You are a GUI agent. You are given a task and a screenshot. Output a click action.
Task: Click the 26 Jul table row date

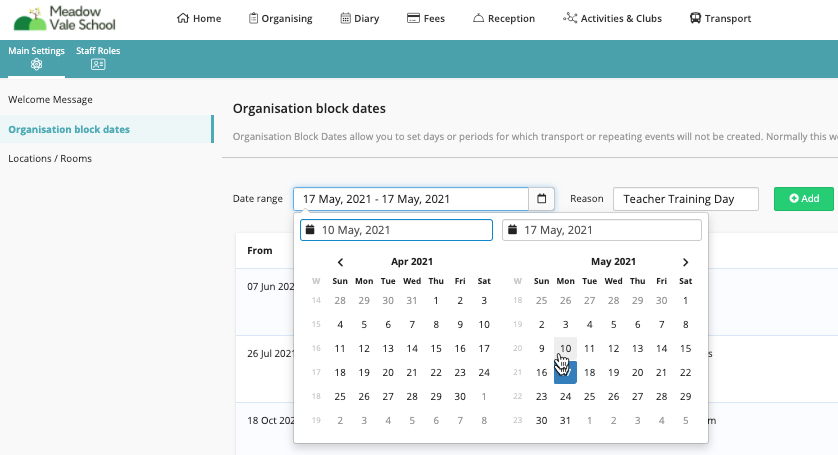[270, 353]
